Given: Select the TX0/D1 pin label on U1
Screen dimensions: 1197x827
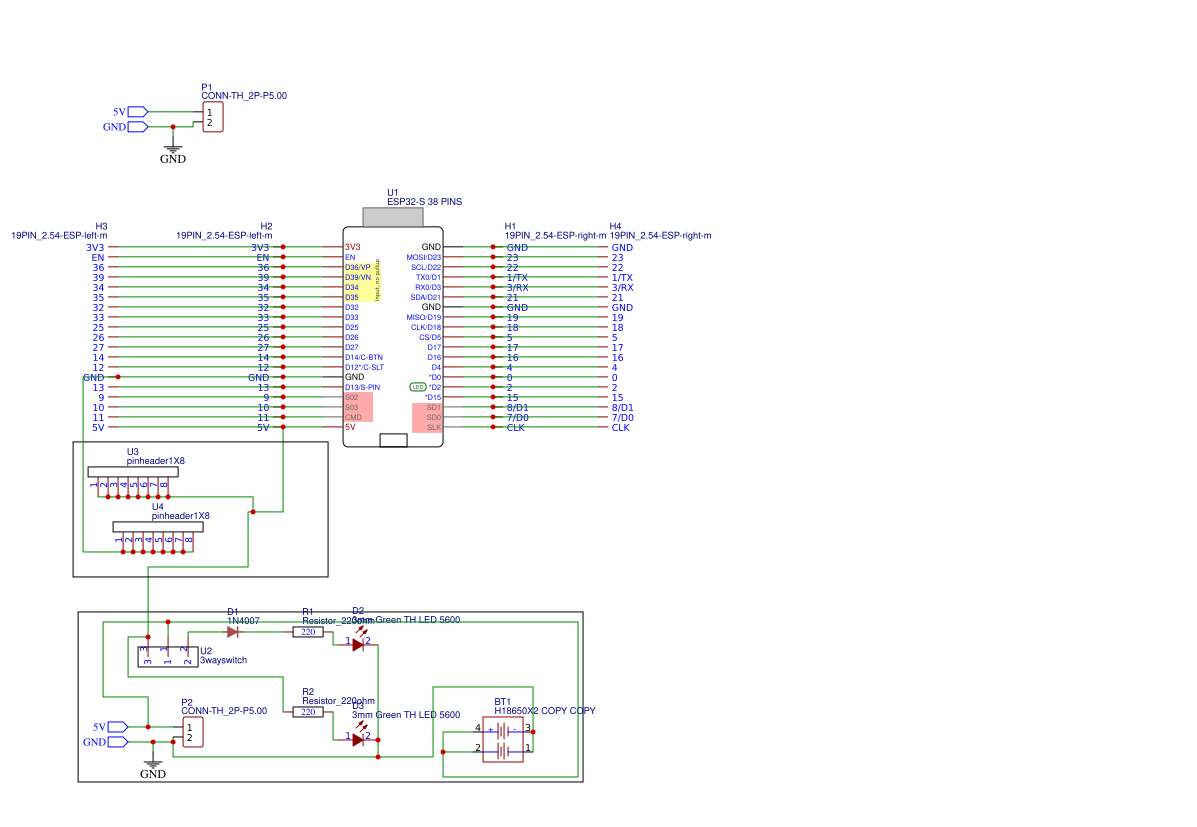Looking at the screenshot, I should [x=428, y=277].
